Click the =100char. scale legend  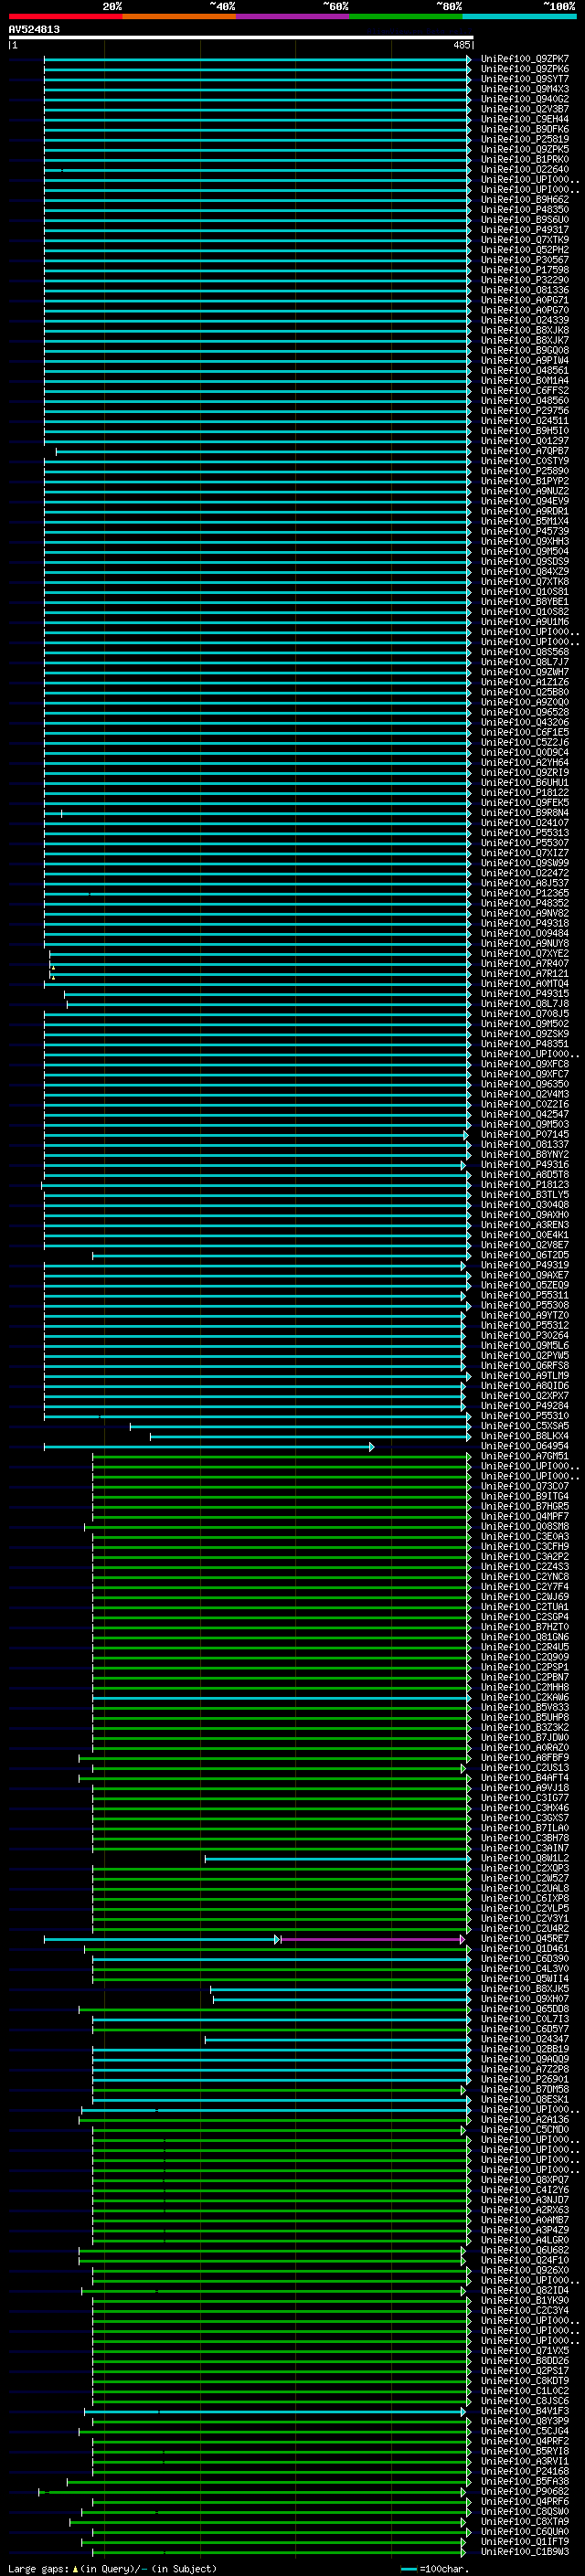(434, 2569)
